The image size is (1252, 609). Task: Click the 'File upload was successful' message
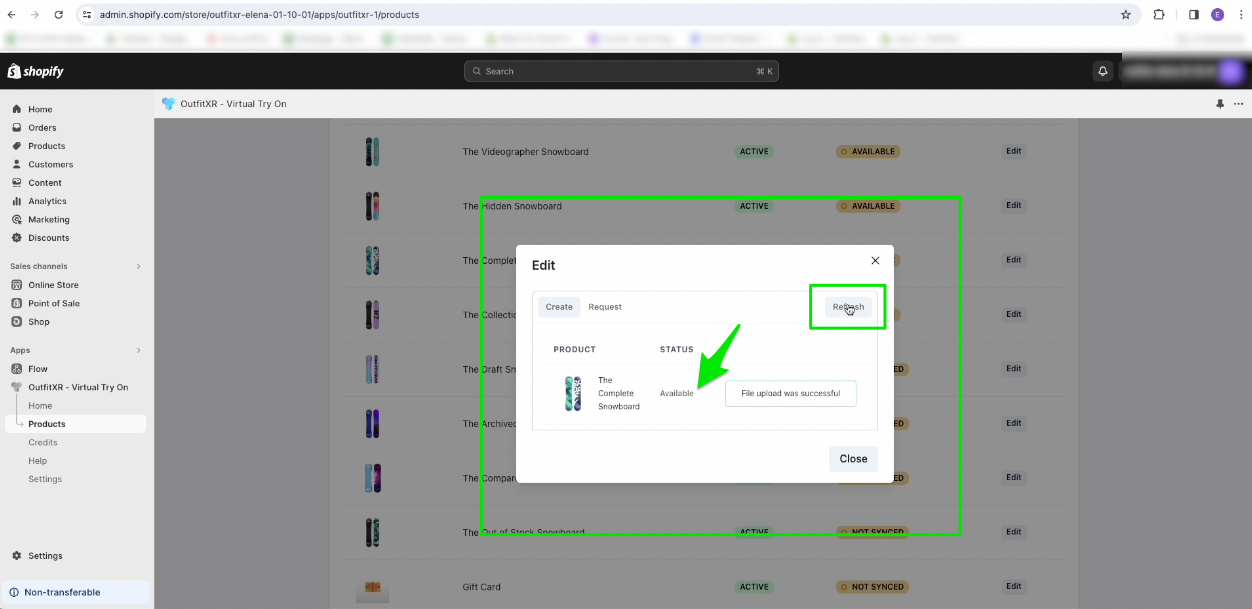(791, 393)
